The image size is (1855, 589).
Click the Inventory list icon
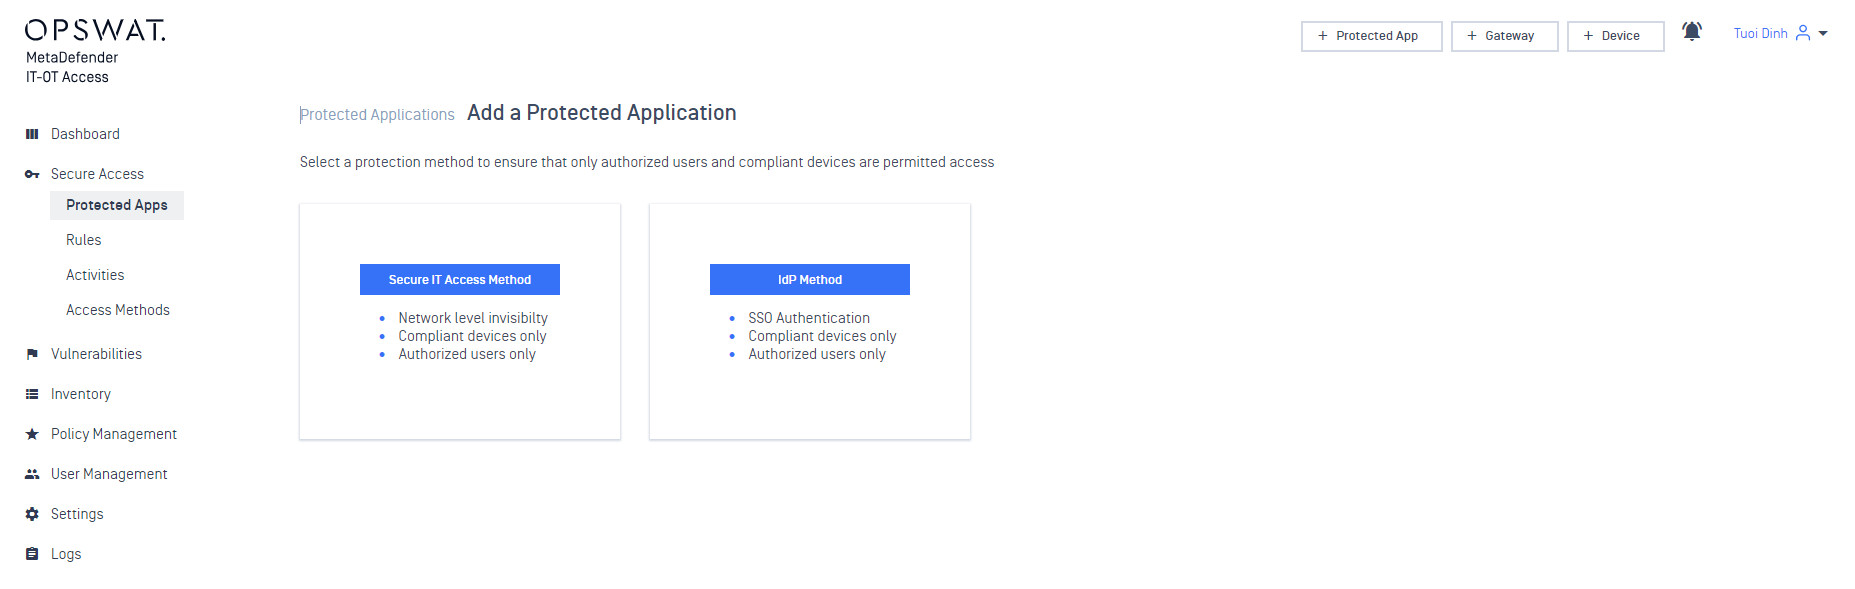[x=32, y=394]
